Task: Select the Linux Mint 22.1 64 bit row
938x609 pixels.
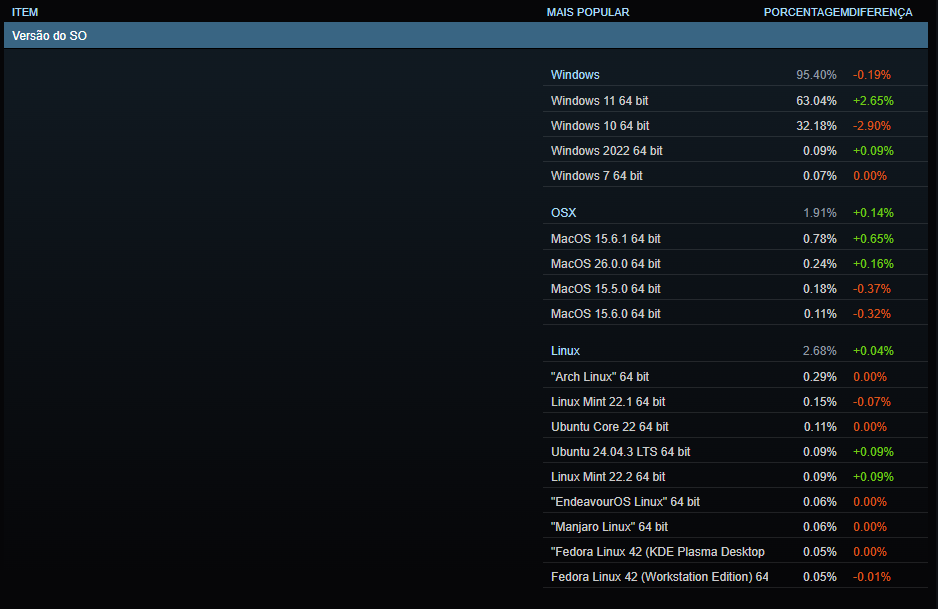Action: click(608, 402)
